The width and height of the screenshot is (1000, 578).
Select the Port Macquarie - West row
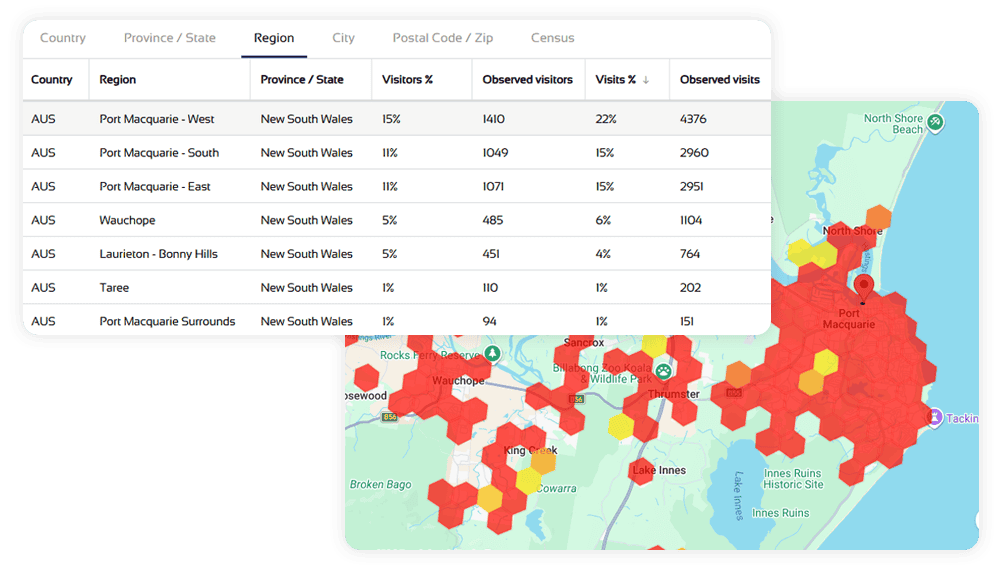click(396, 119)
